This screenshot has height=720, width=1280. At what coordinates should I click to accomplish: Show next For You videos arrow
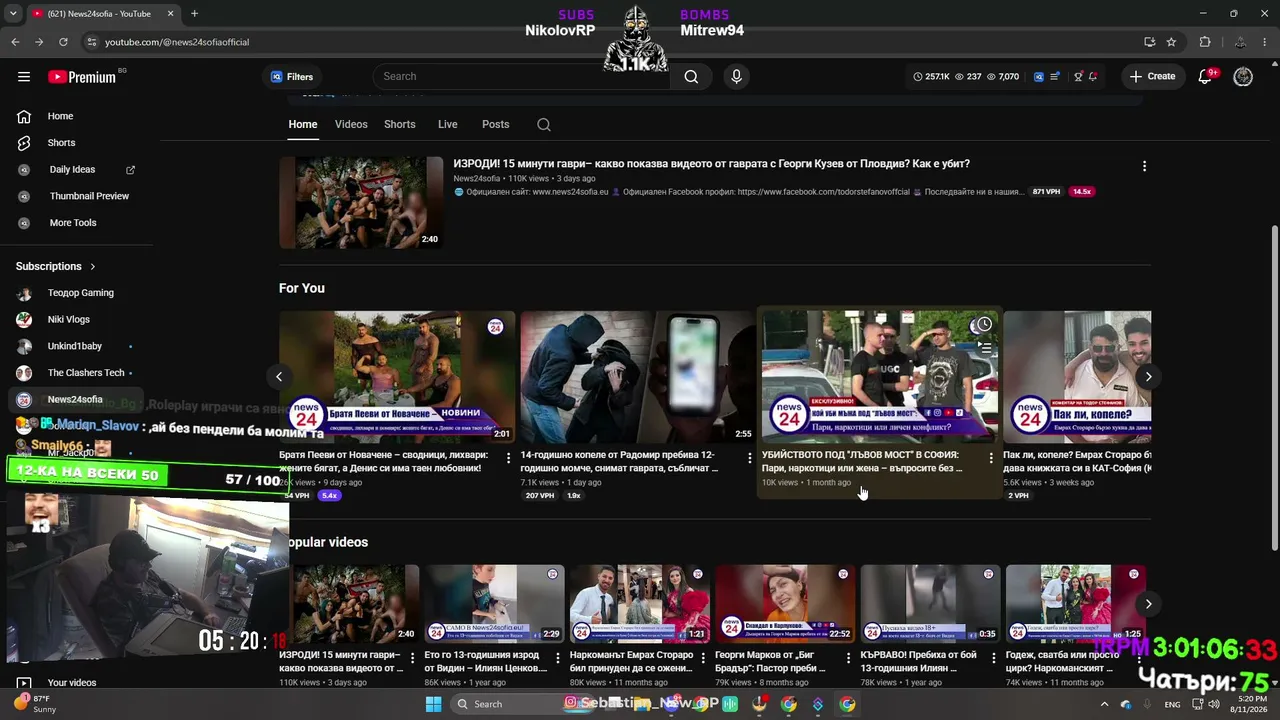[x=1148, y=377]
